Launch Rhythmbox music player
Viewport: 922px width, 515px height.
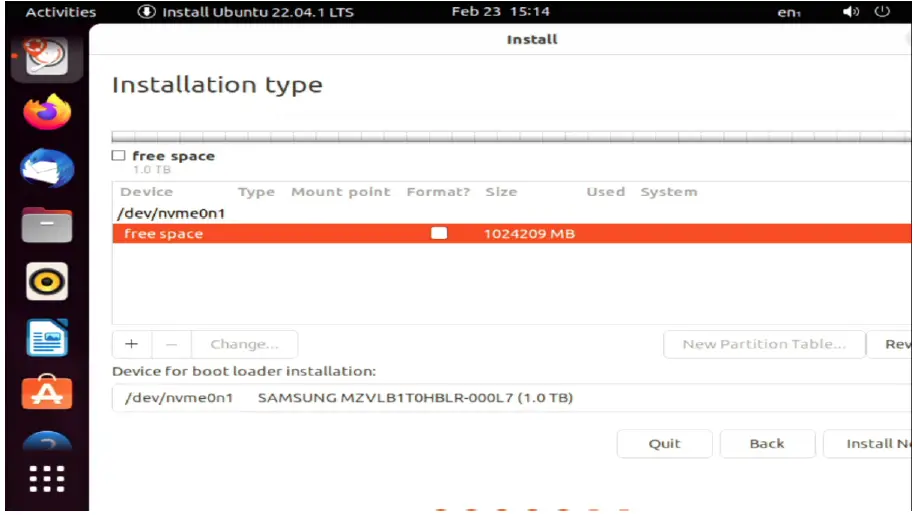[x=47, y=282]
